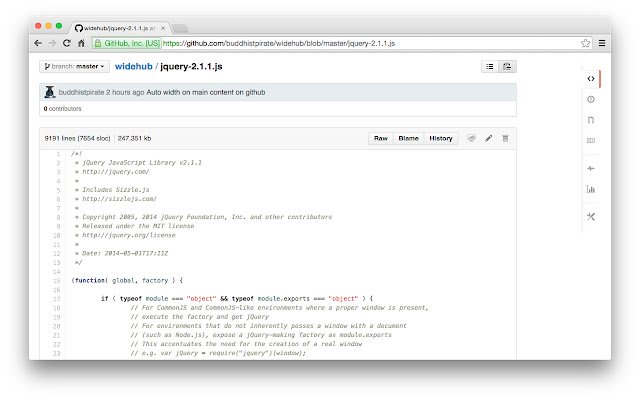The image size is (640, 400).
Task: Open the branch: master dropdown
Action: click(74, 66)
